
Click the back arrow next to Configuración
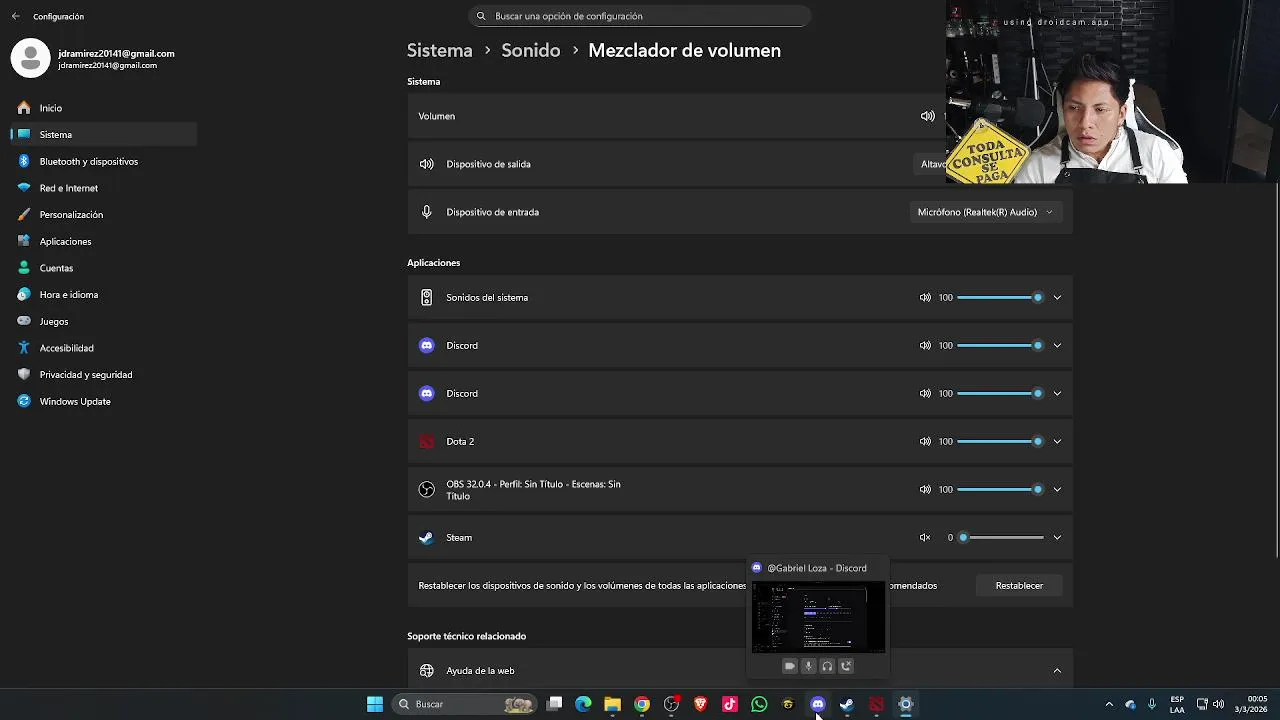click(15, 16)
